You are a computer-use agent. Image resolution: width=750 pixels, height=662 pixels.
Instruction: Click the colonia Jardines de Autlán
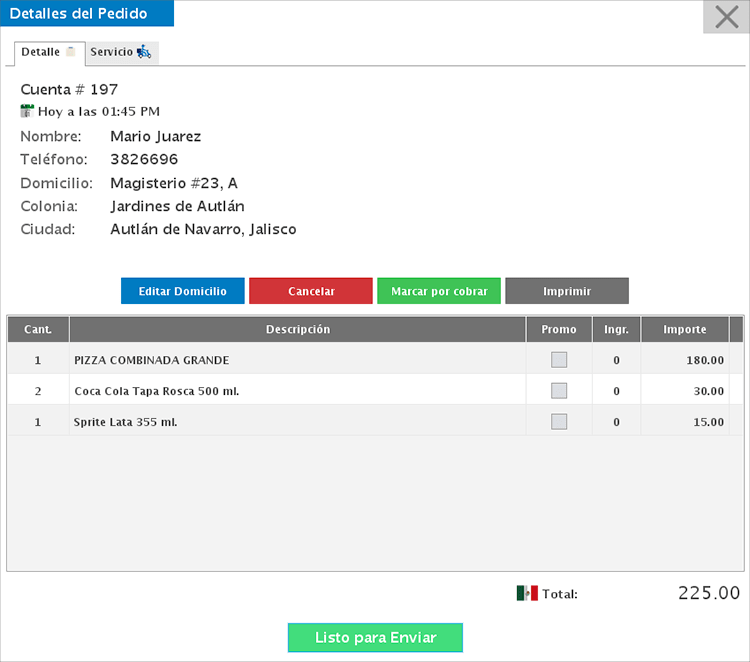tap(177, 206)
